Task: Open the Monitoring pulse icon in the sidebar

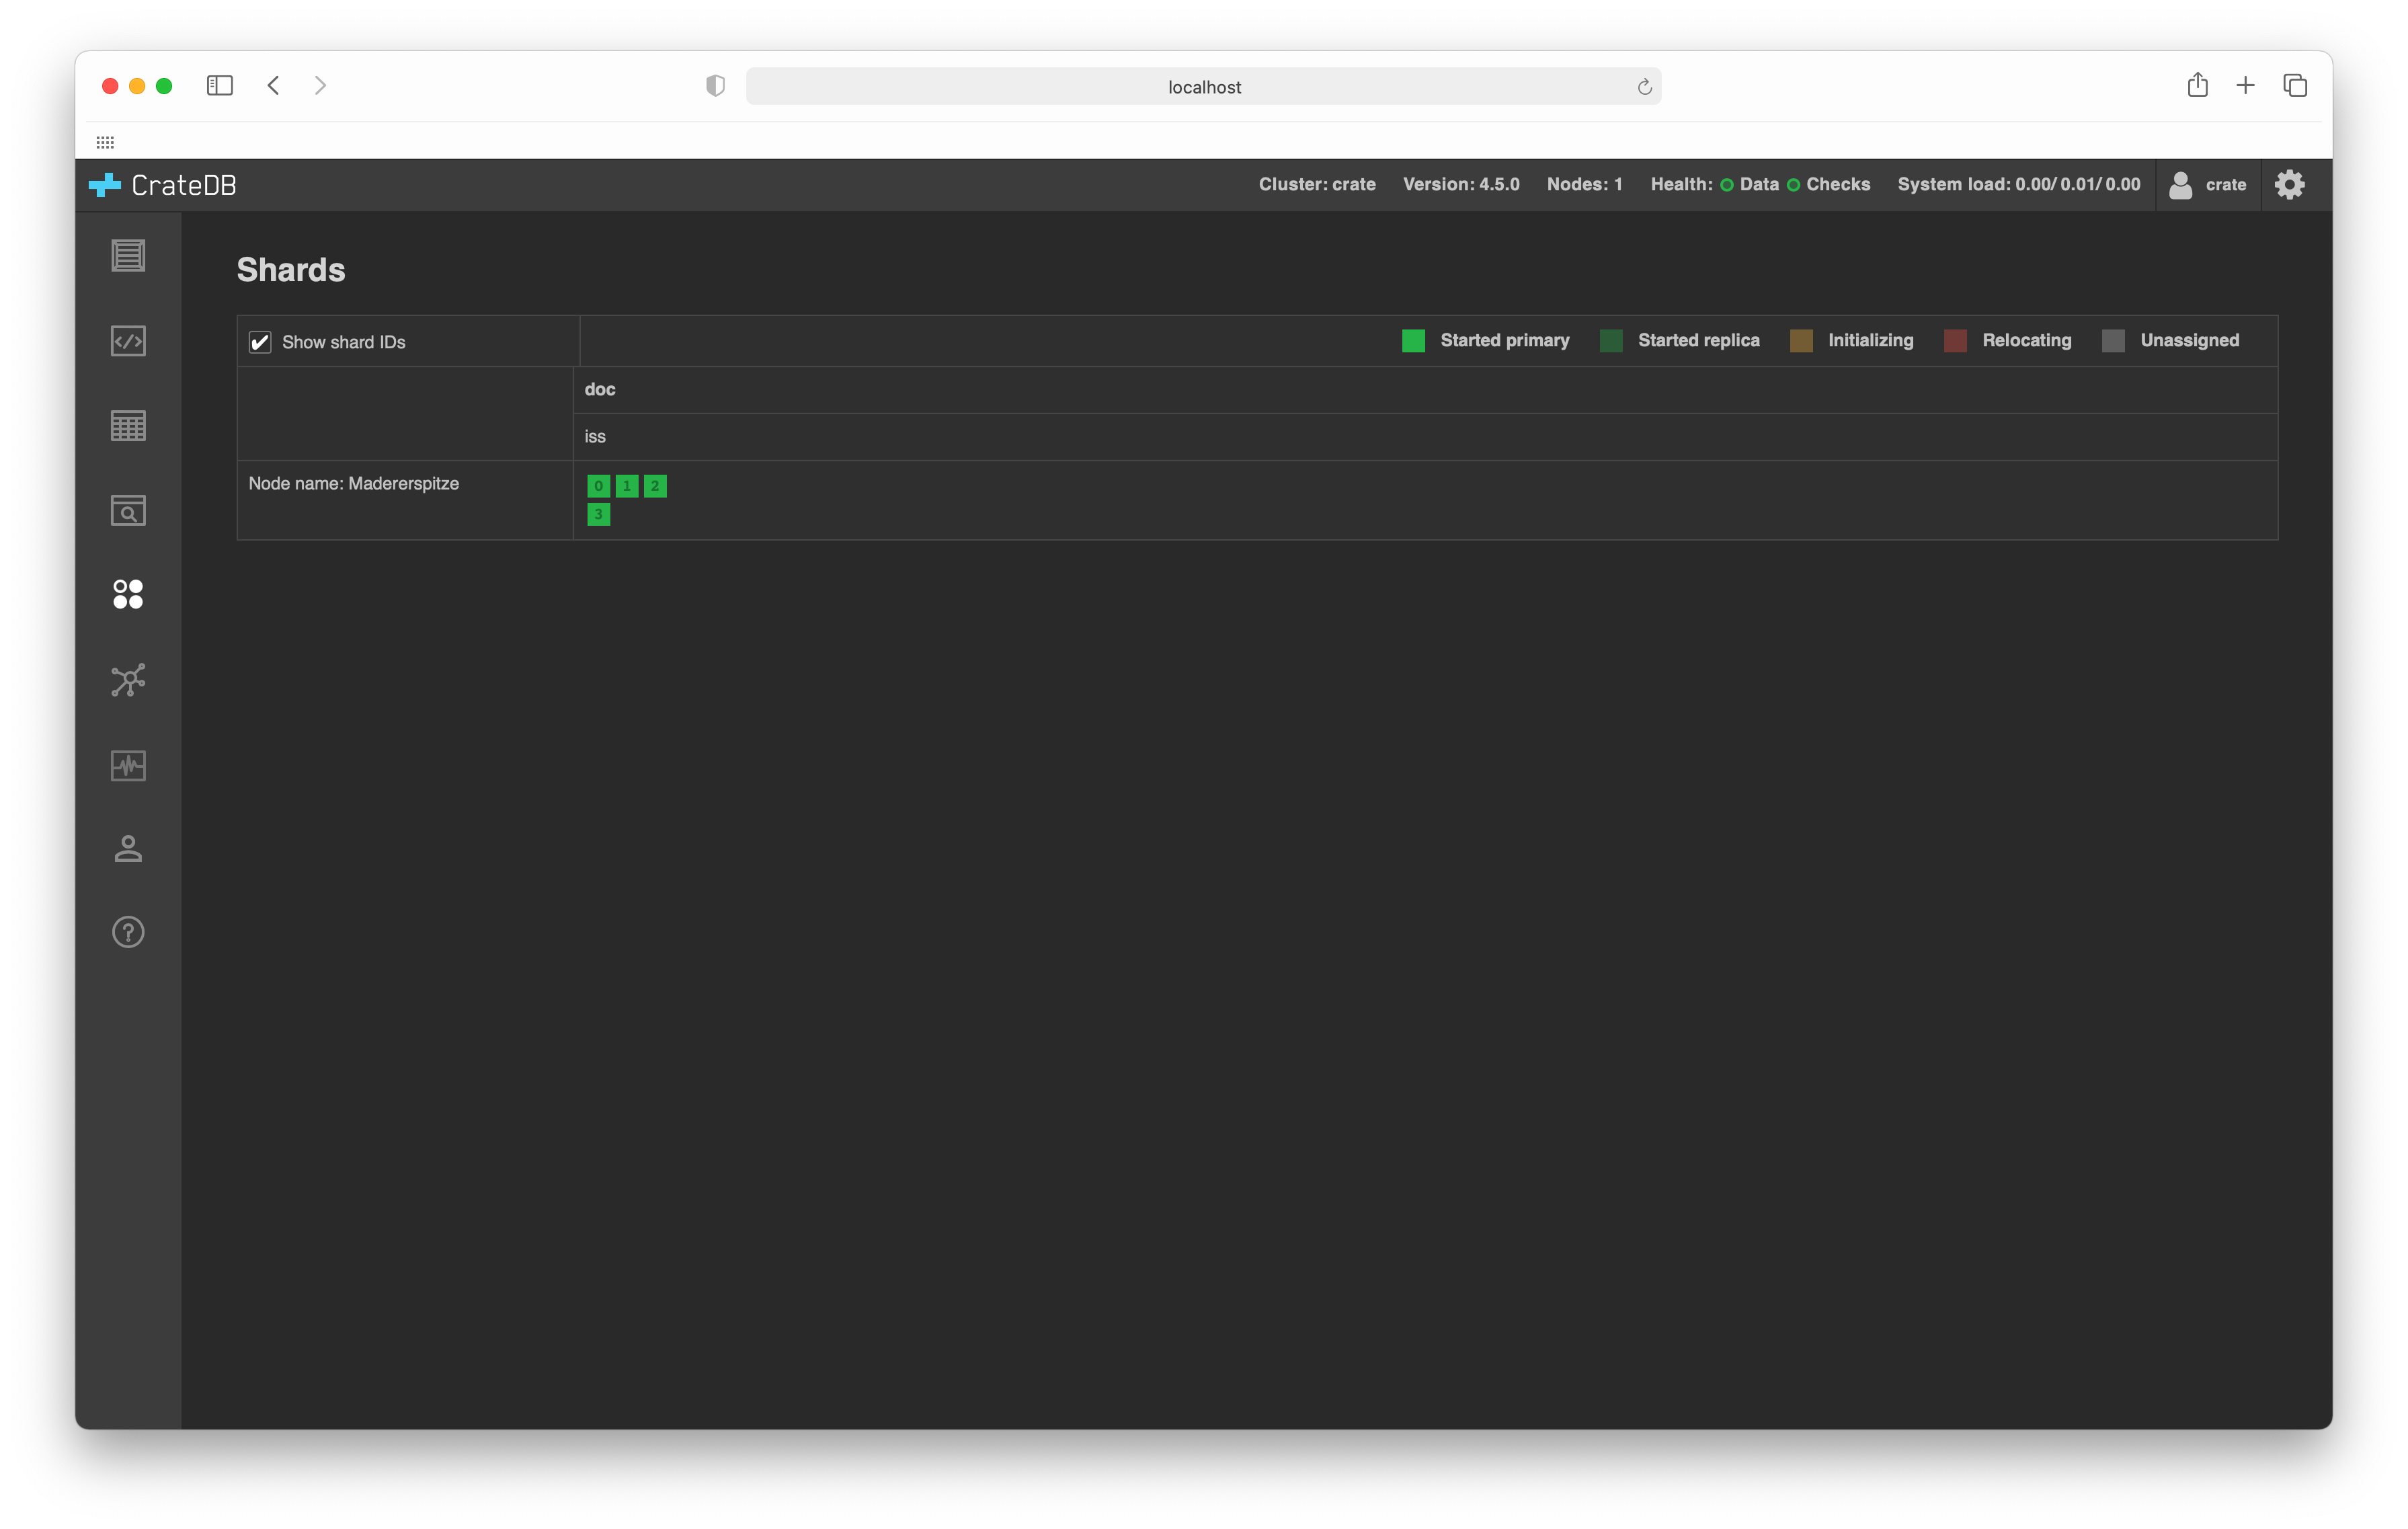Action: tap(128, 765)
